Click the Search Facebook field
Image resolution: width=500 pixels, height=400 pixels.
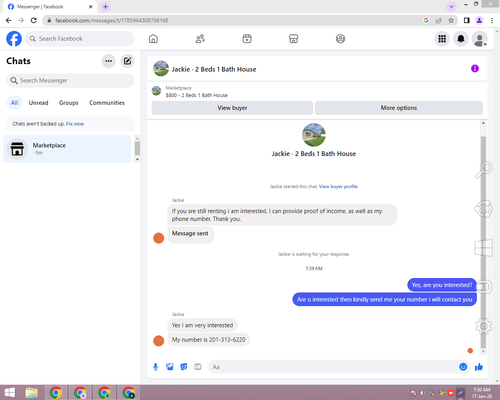point(80,39)
